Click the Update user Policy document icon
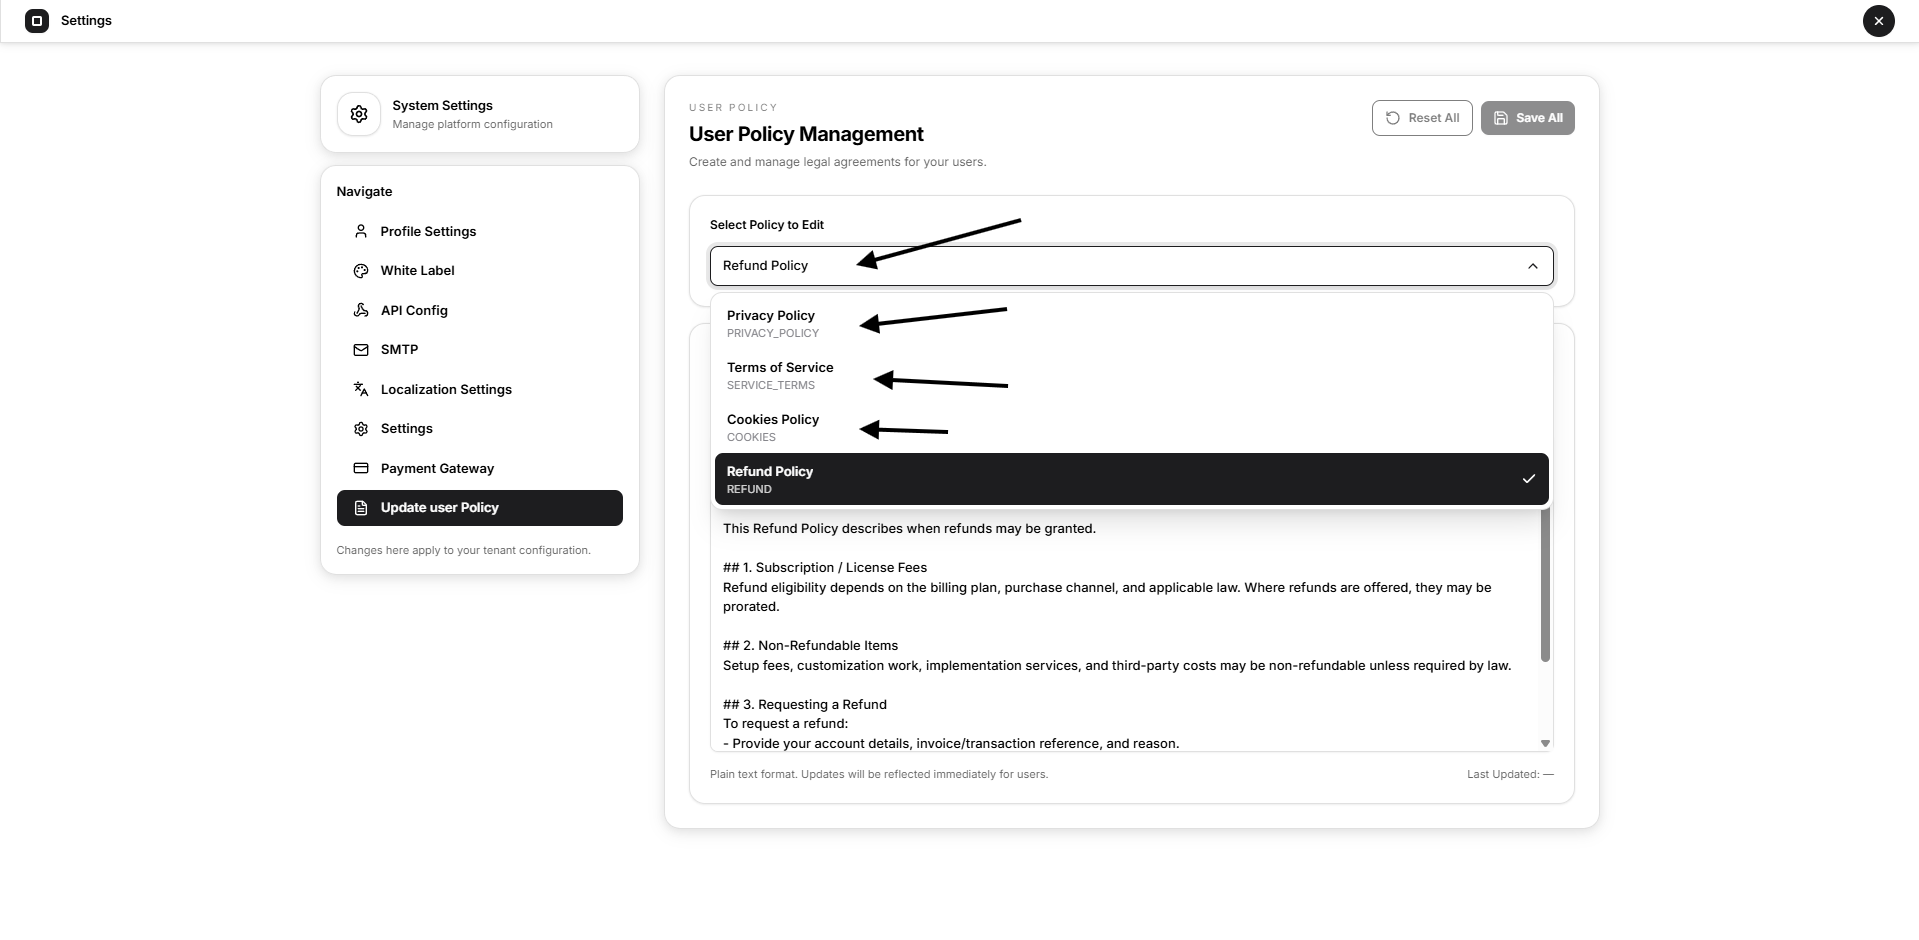Viewport: 1919px width, 940px height. coord(361,508)
